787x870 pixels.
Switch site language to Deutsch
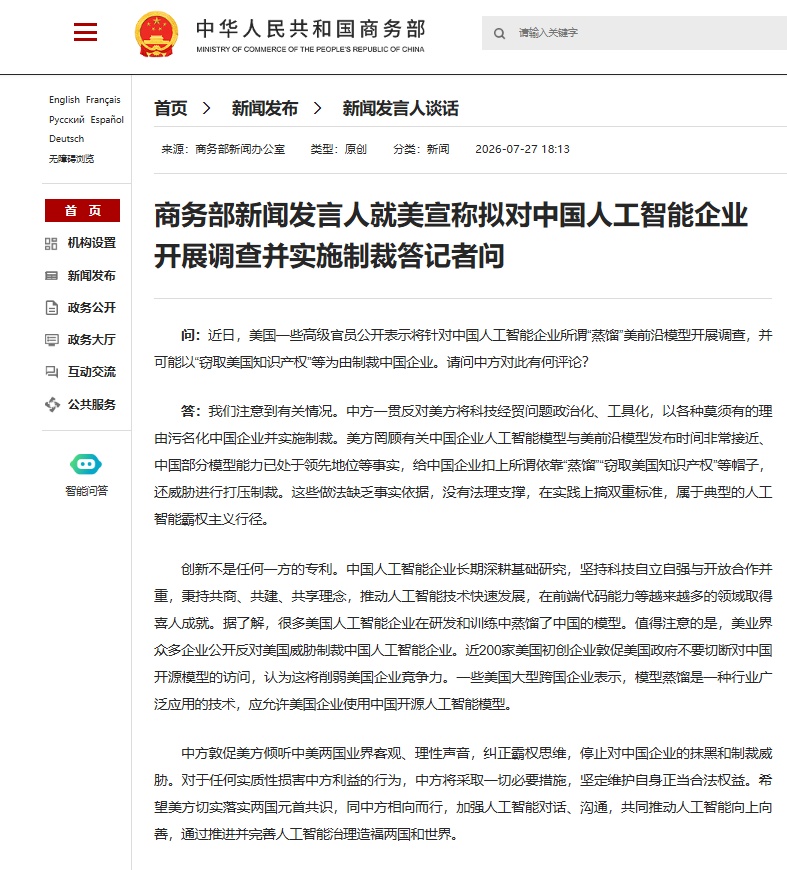pyautogui.click(x=67, y=139)
